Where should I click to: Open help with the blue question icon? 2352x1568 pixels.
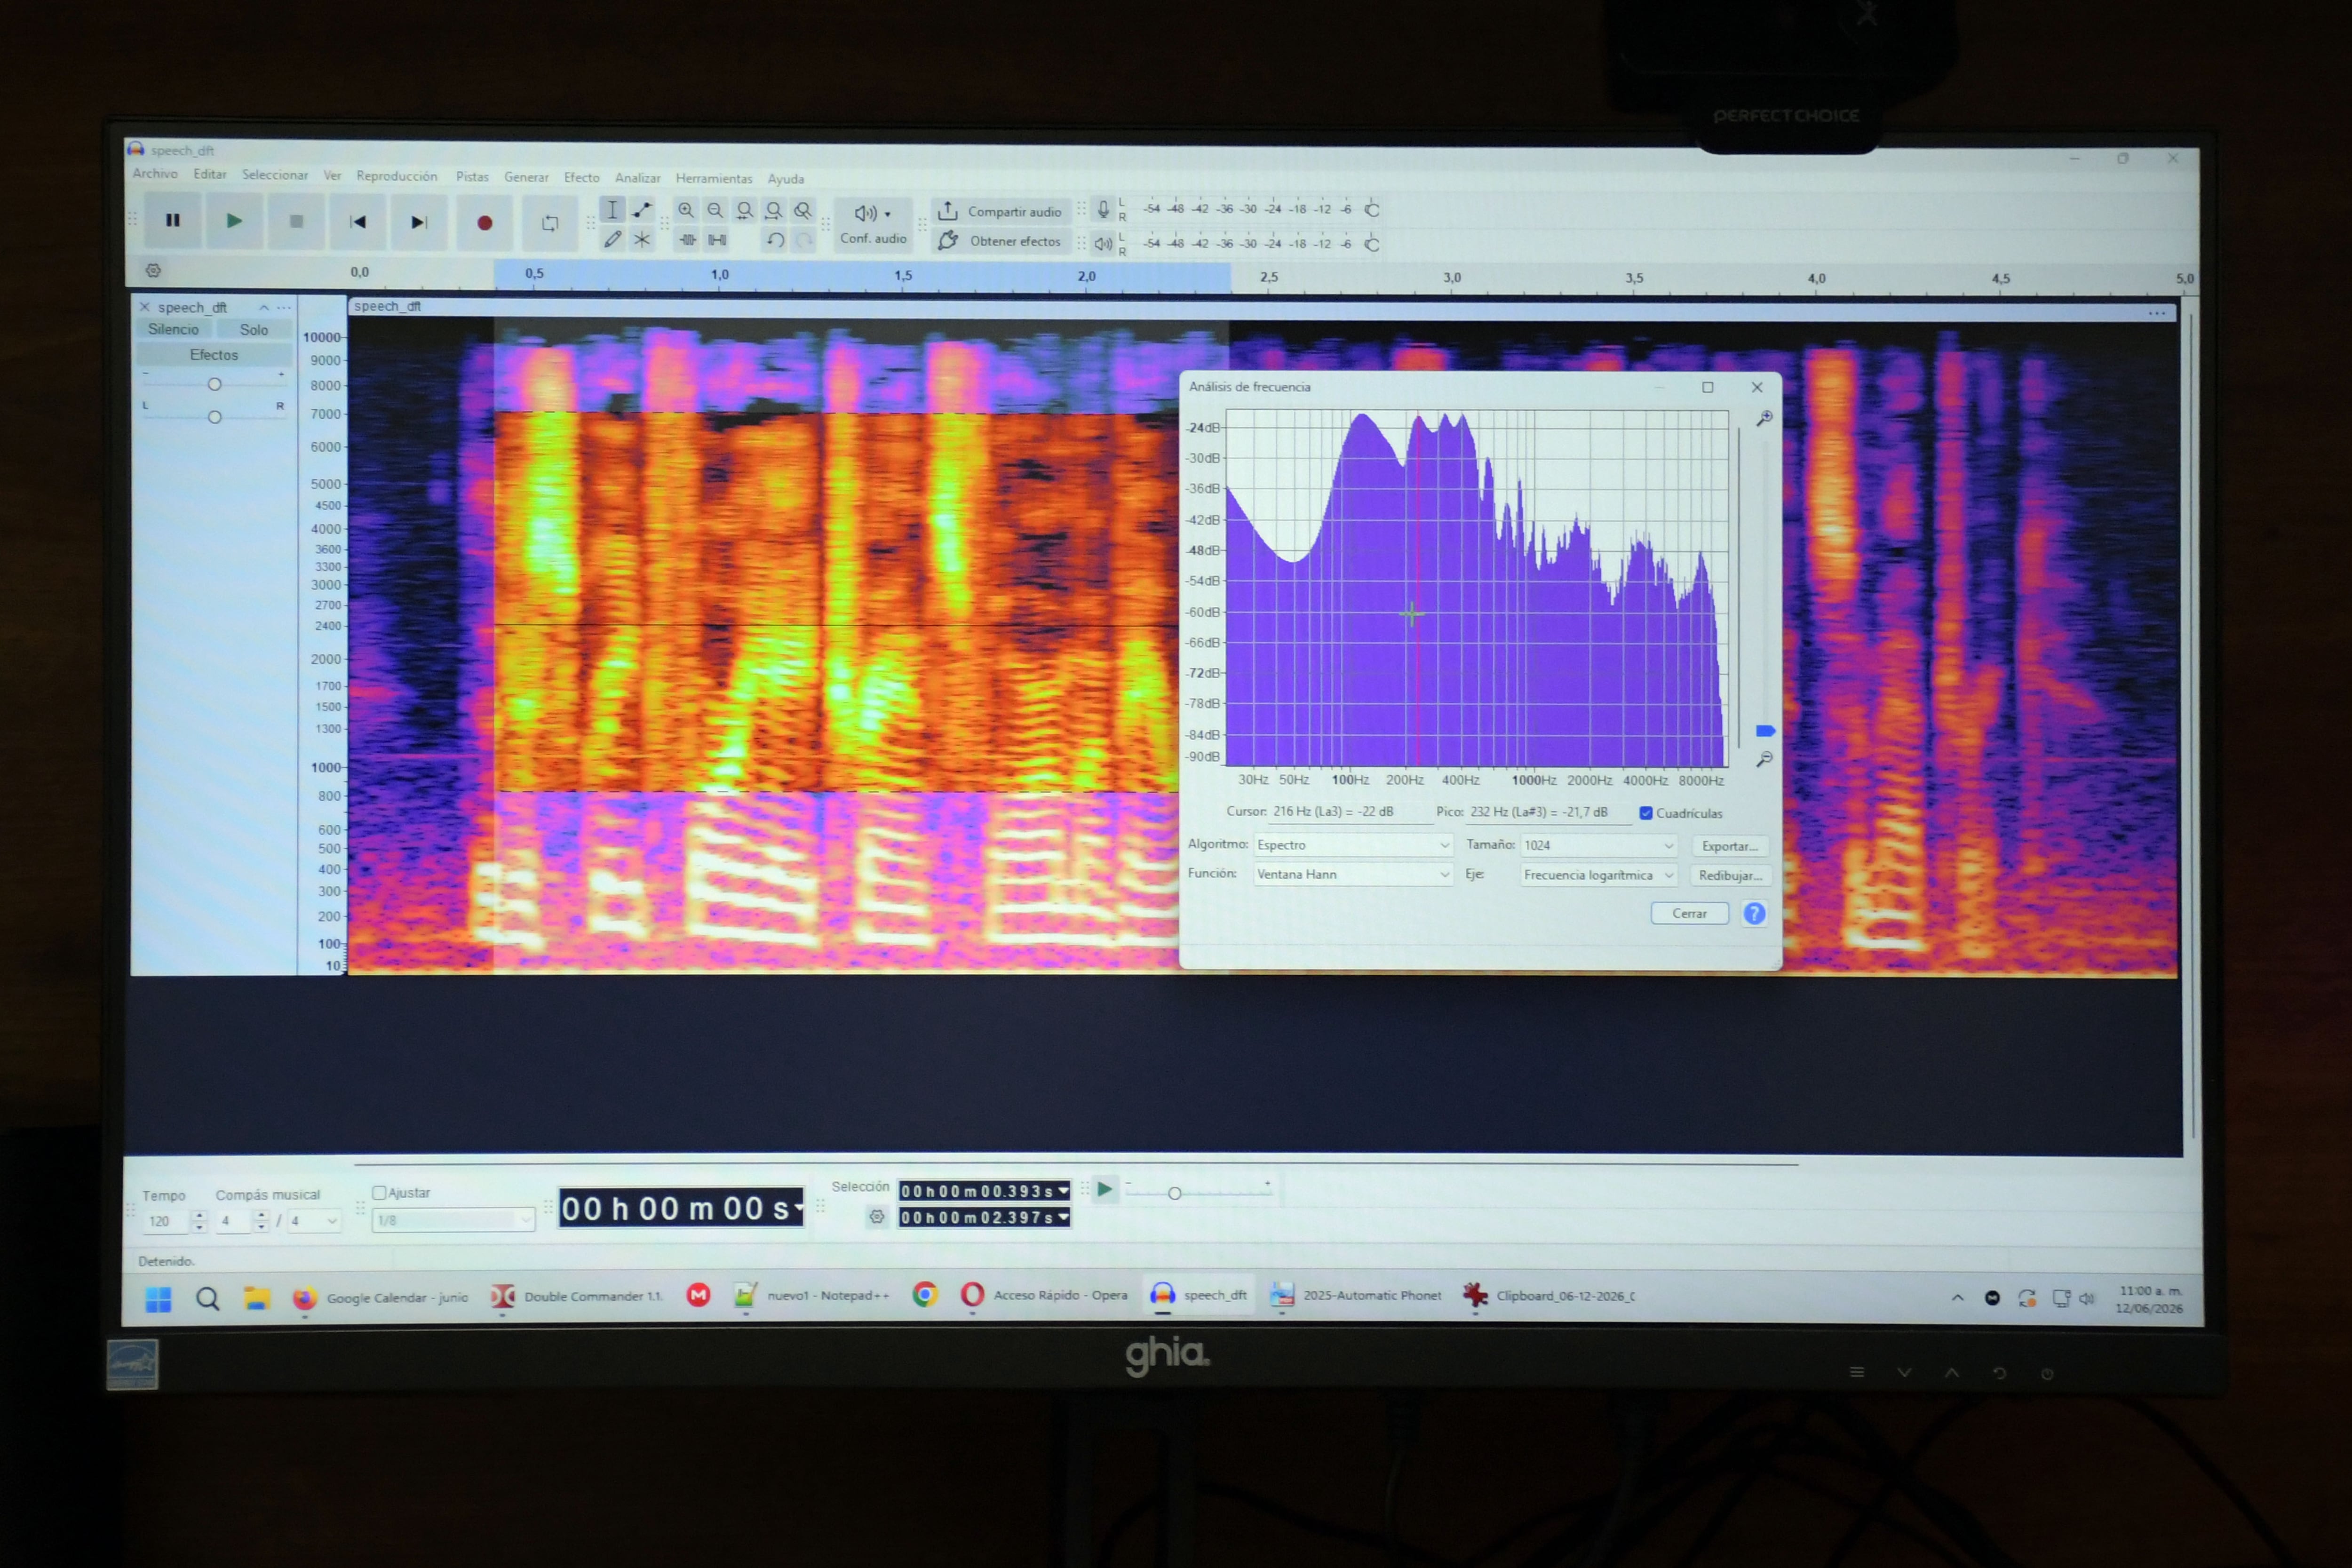[1754, 913]
